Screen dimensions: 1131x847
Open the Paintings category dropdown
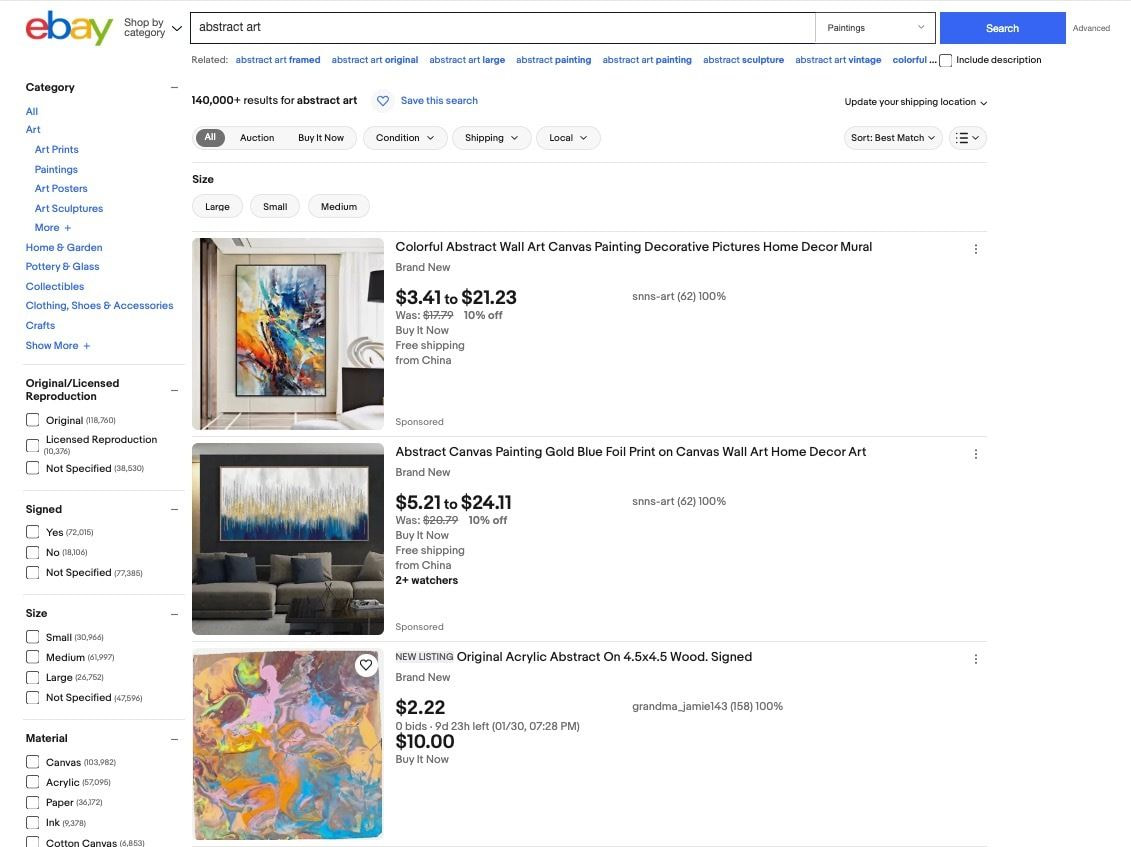(875, 28)
